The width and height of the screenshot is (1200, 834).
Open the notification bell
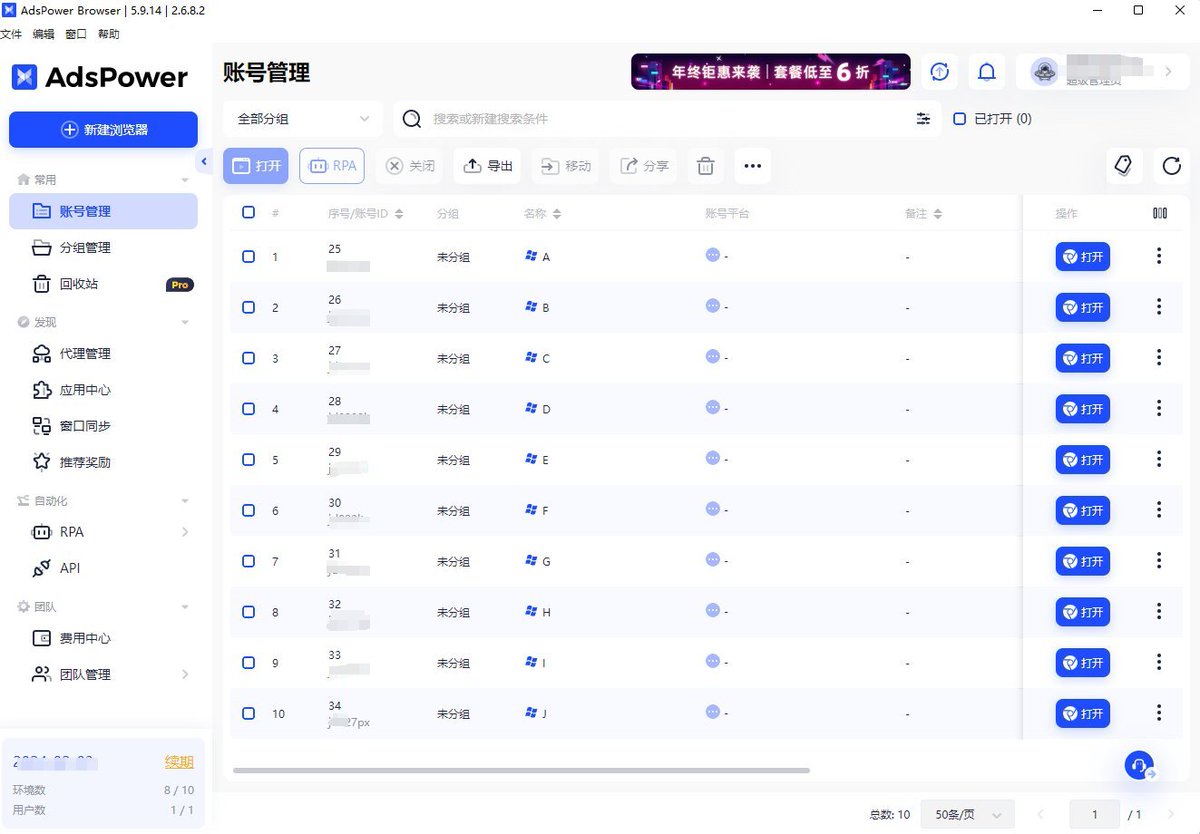point(986,72)
